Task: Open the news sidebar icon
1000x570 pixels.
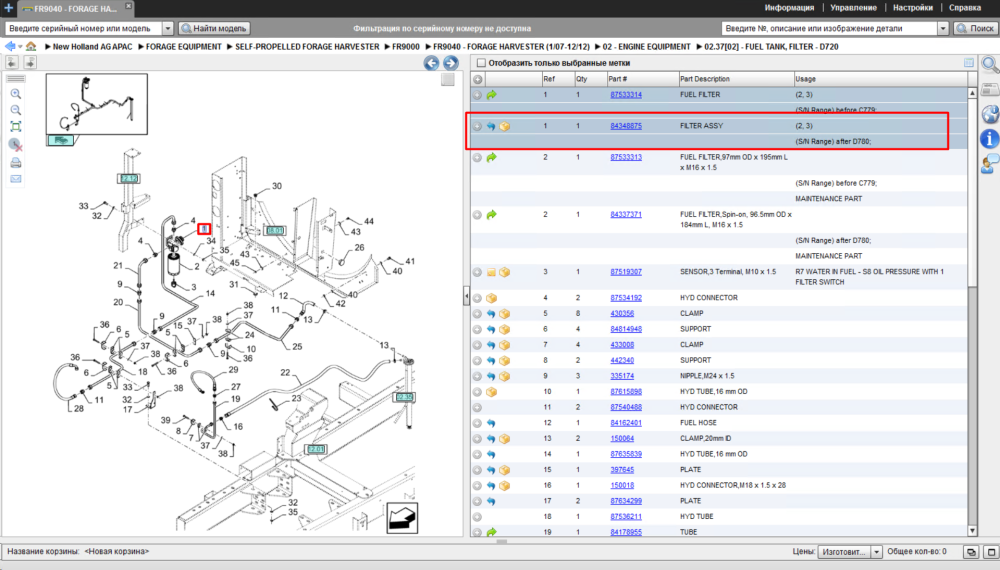Action: pos(990,89)
